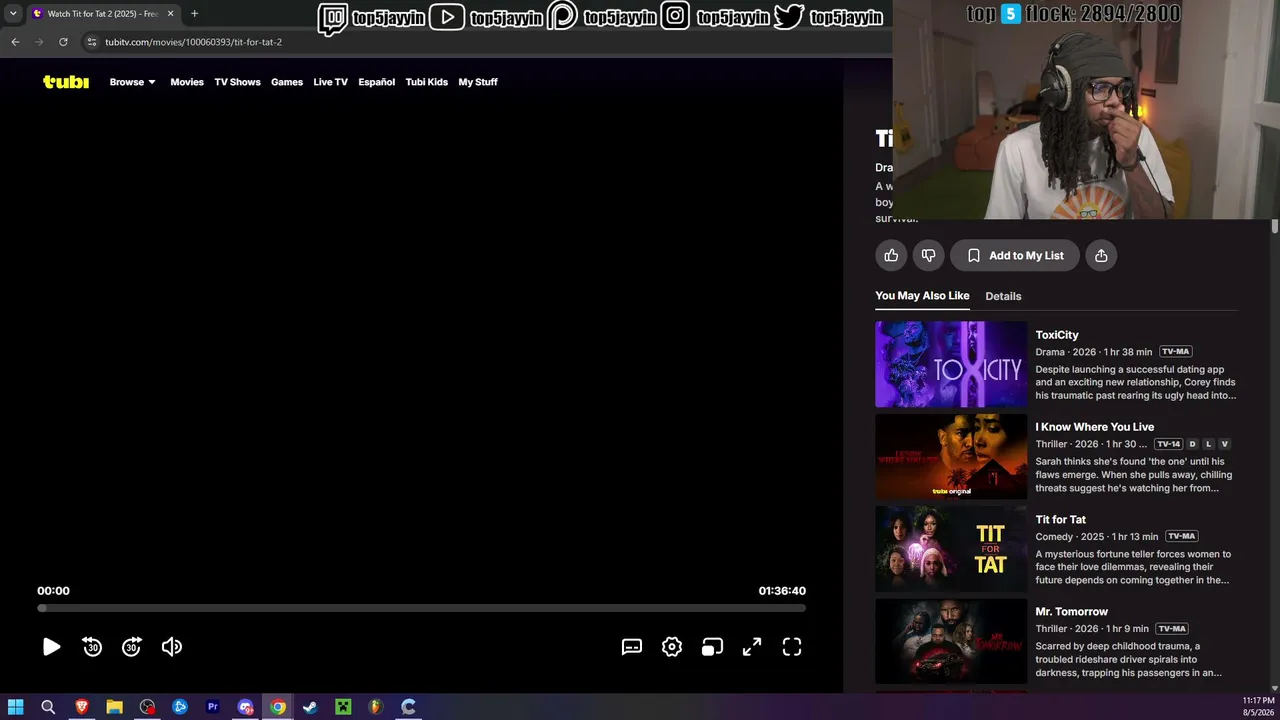The width and height of the screenshot is (1280, 720).
Task: Open Steam from the taskbar
Action: point(310,707)
